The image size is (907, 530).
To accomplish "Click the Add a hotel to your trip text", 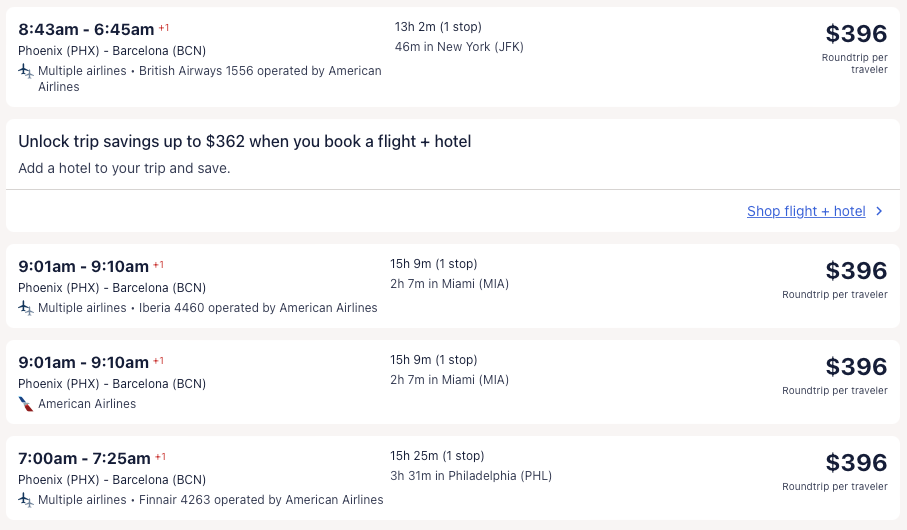I will click(124, 168).
